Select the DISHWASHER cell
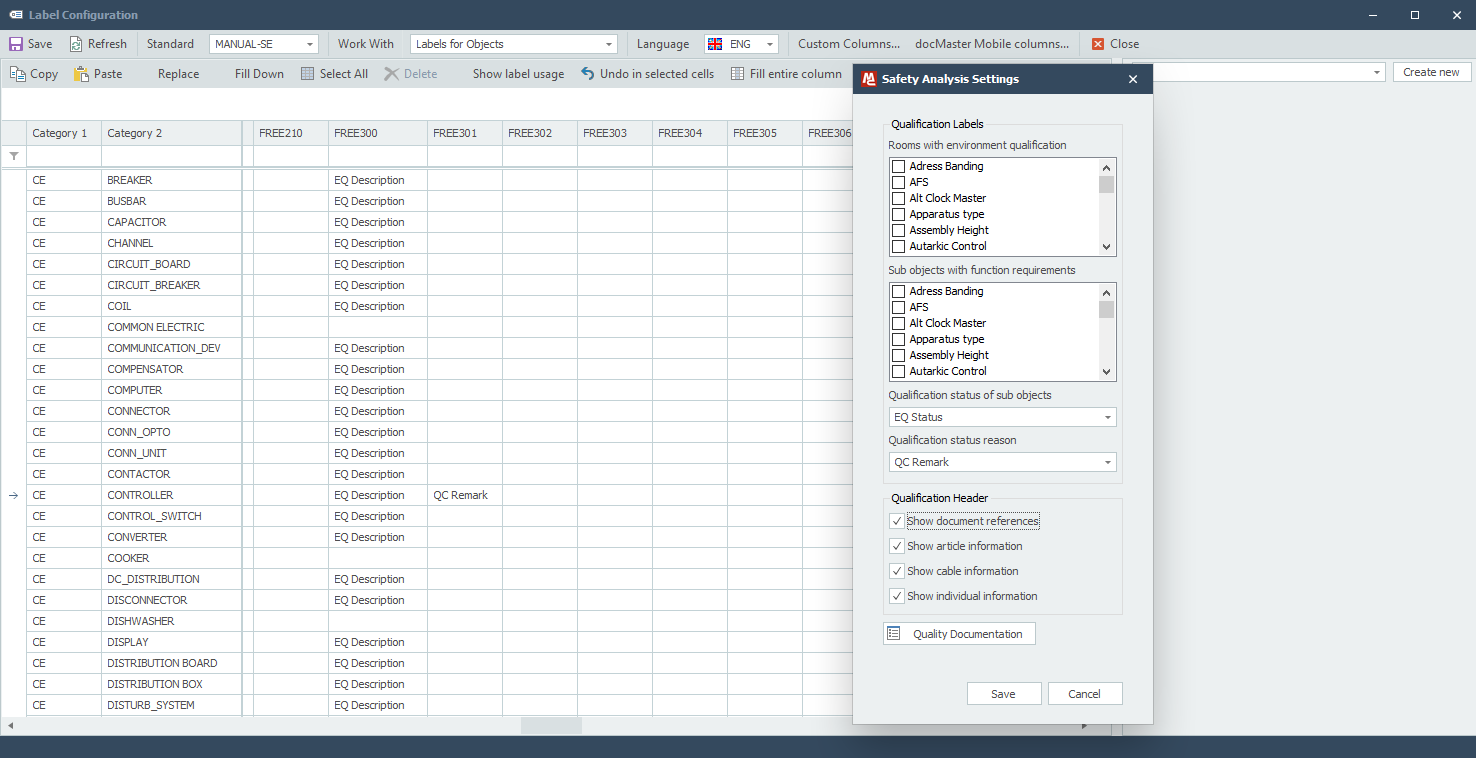Viewport: 1476px width, 758px height. click(172, 621)
